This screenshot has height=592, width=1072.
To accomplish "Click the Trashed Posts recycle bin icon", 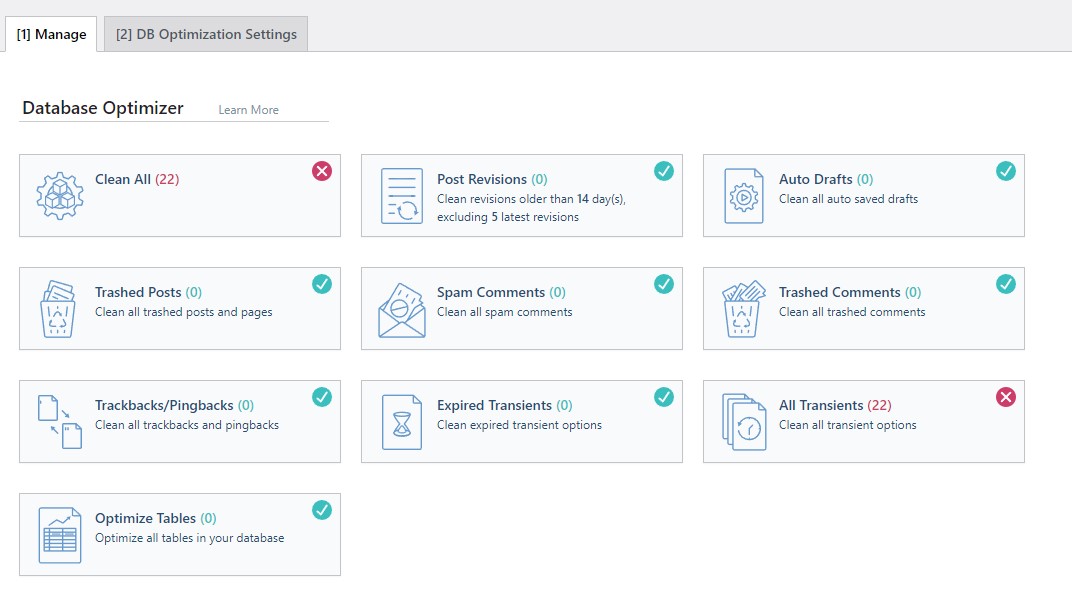I will (x=58, y=309).
